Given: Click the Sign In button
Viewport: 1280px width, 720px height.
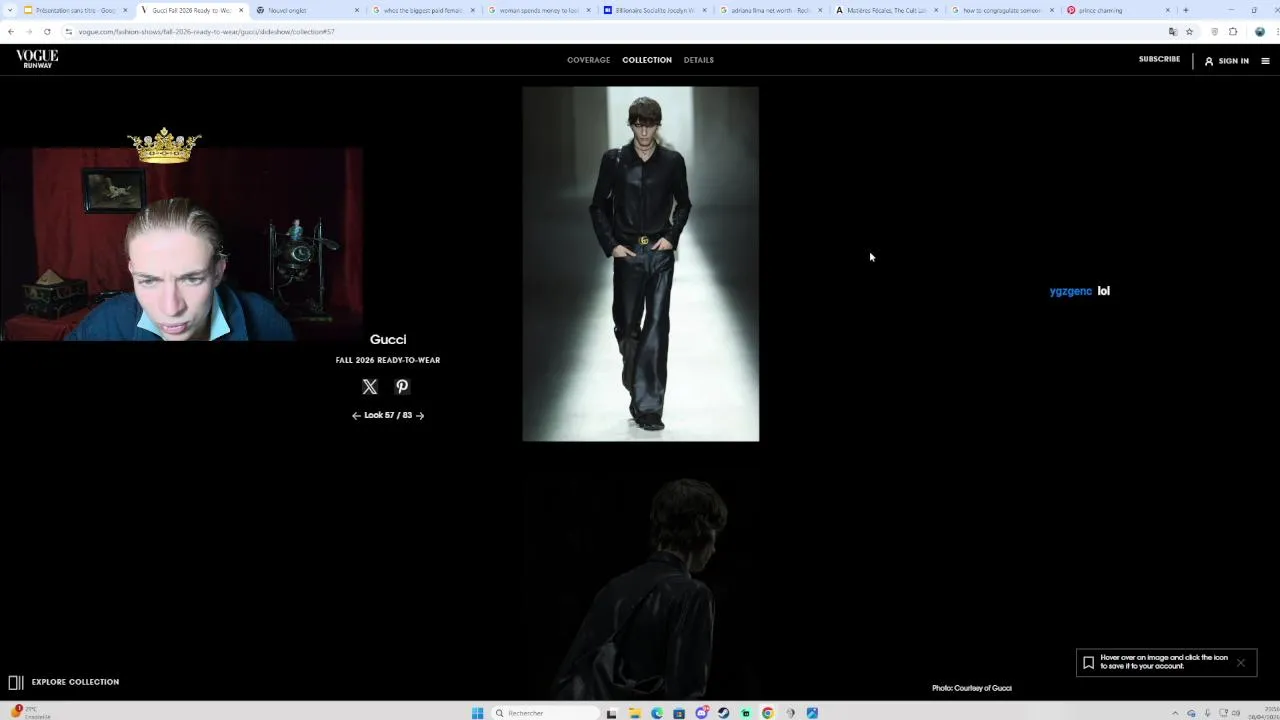Looking at the screenshot, I should (1226, 61).
